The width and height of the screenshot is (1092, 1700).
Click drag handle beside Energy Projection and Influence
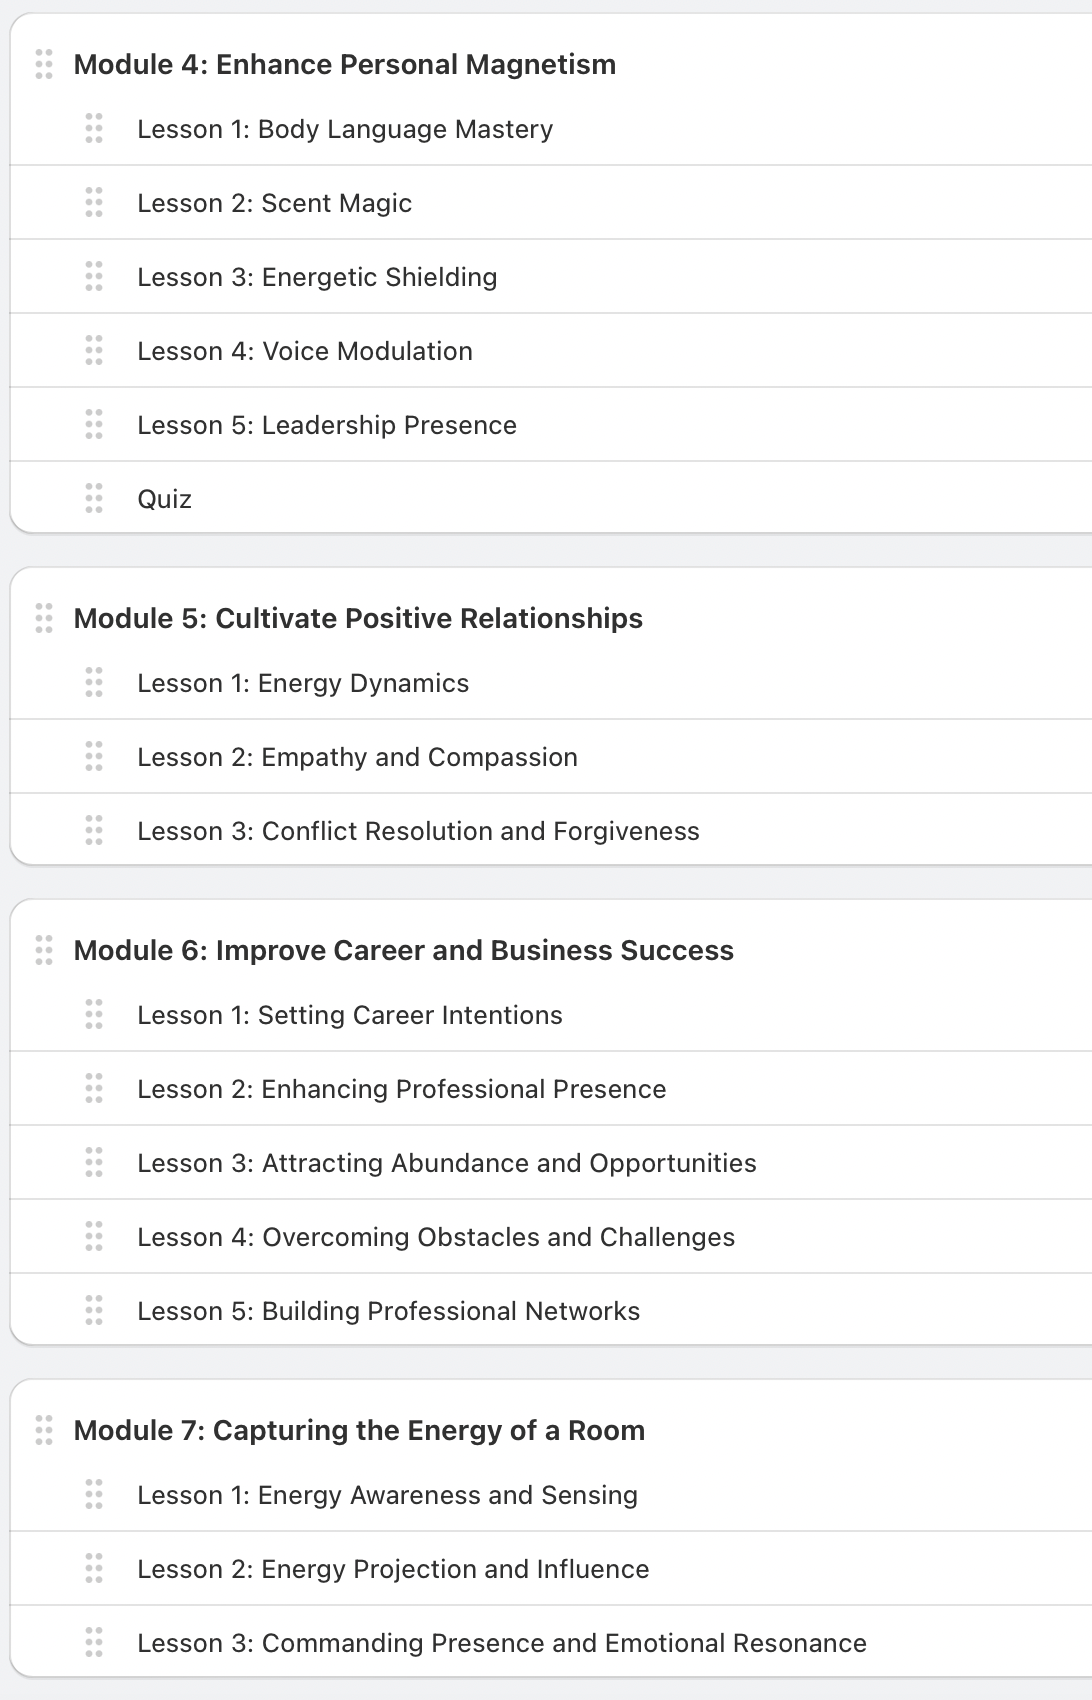[94, 1568]
